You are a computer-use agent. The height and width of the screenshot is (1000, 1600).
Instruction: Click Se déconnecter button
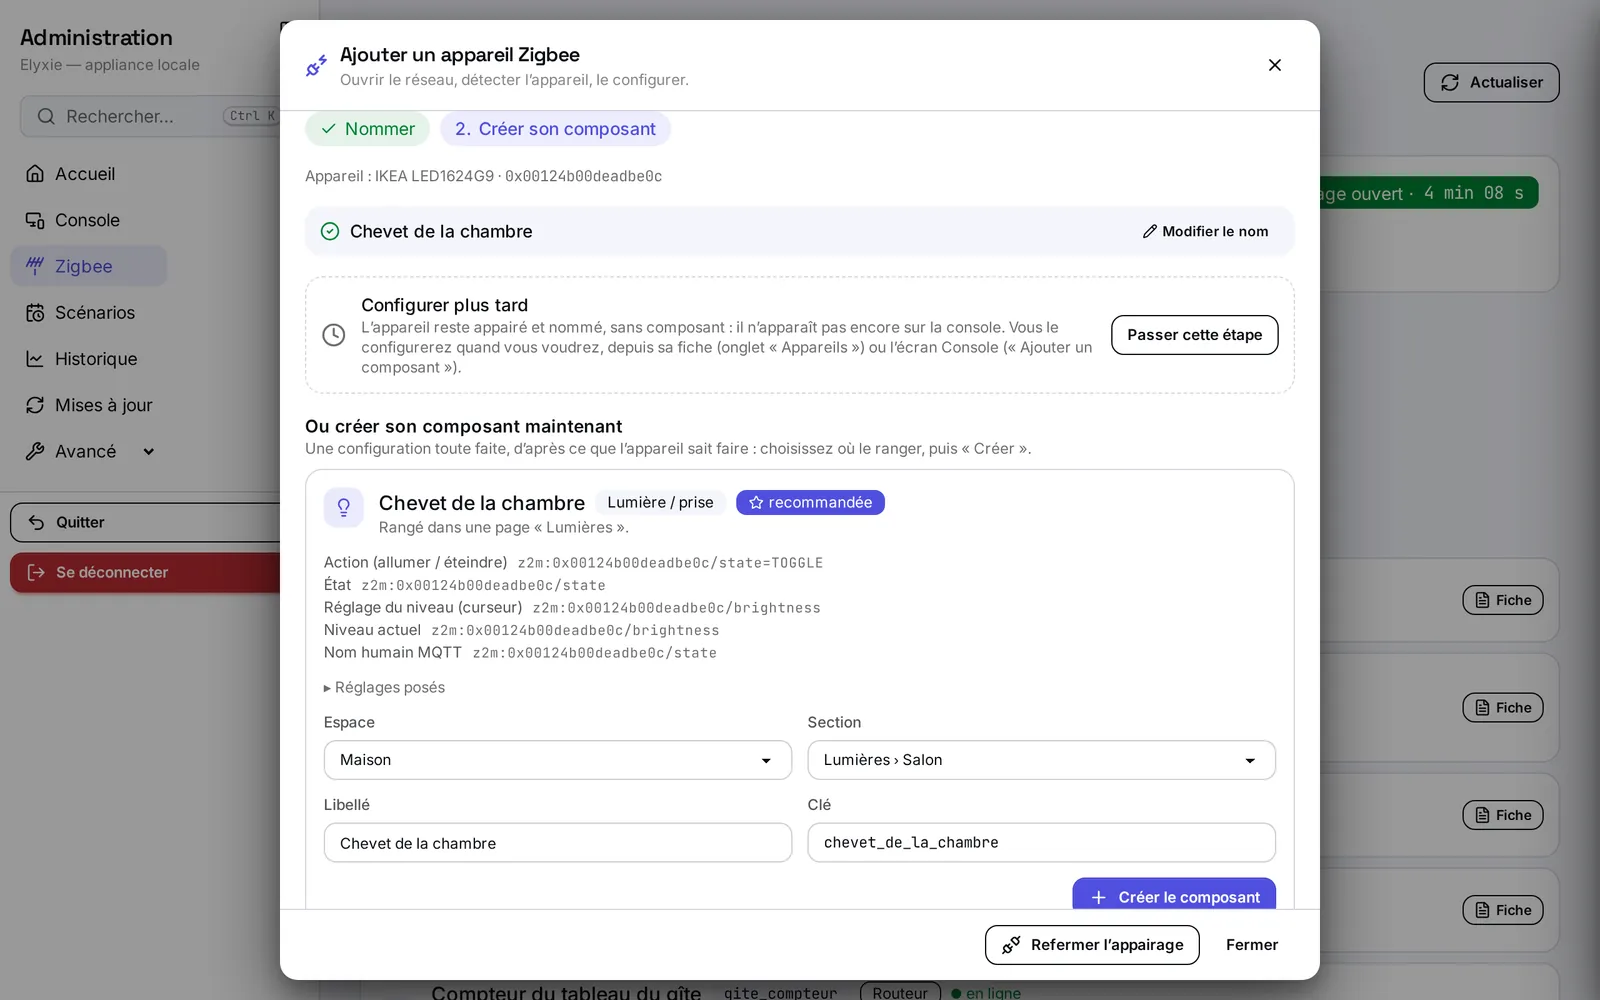(x=146, y=572)
